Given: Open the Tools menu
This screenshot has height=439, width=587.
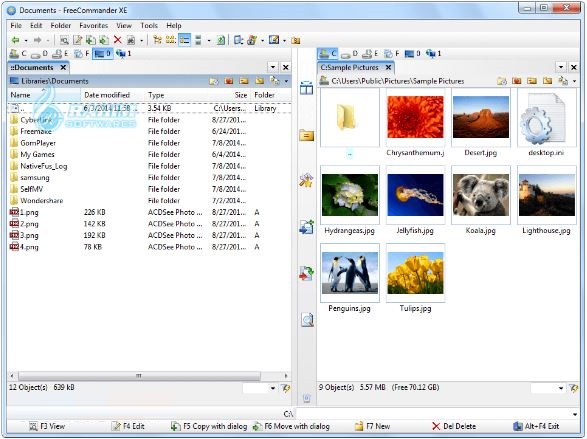Looking at the screenshot, I should coord(149,25).
